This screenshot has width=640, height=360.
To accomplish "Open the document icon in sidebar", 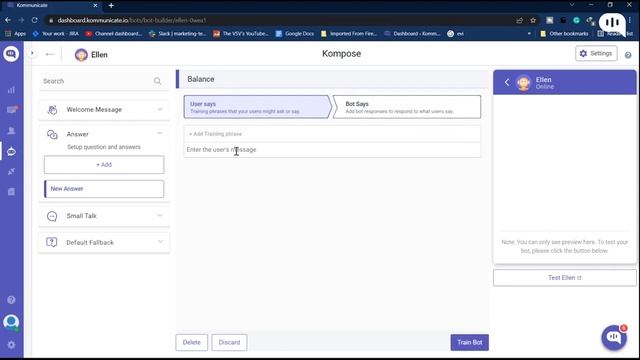I will pyautogui.click(x=11, y=192).
